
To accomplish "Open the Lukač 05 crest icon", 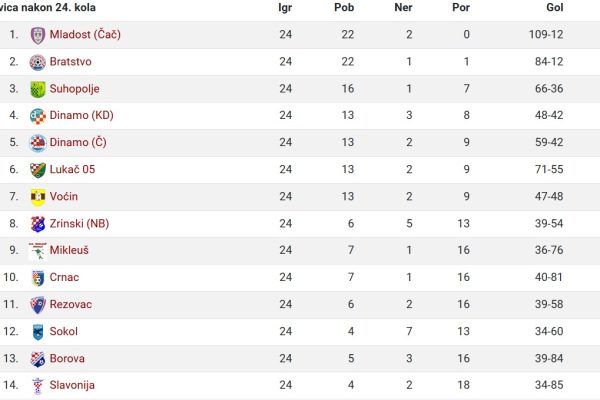I will [38, 170].
